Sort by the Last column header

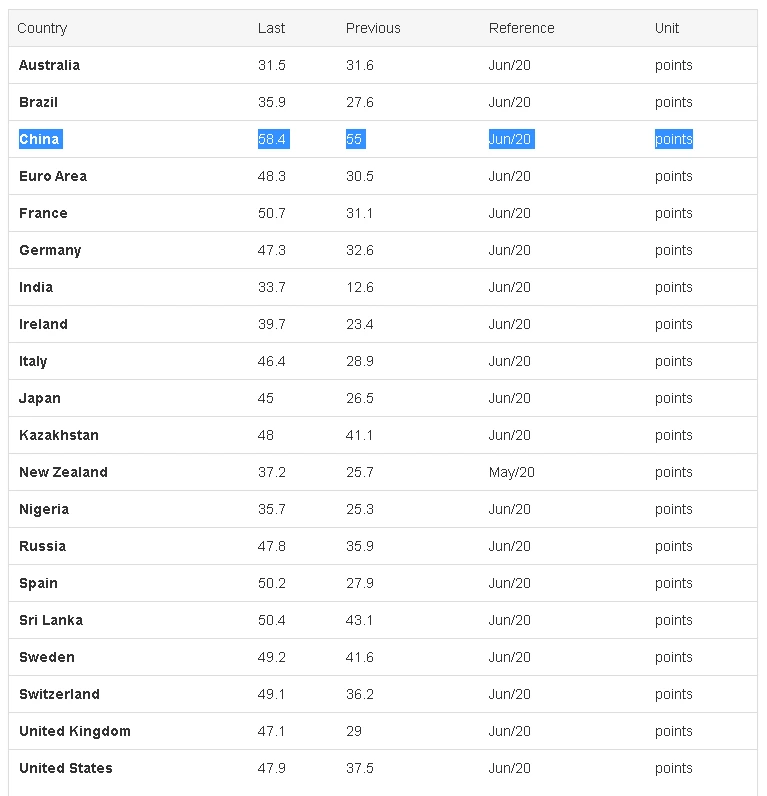(x=271, y=28)
